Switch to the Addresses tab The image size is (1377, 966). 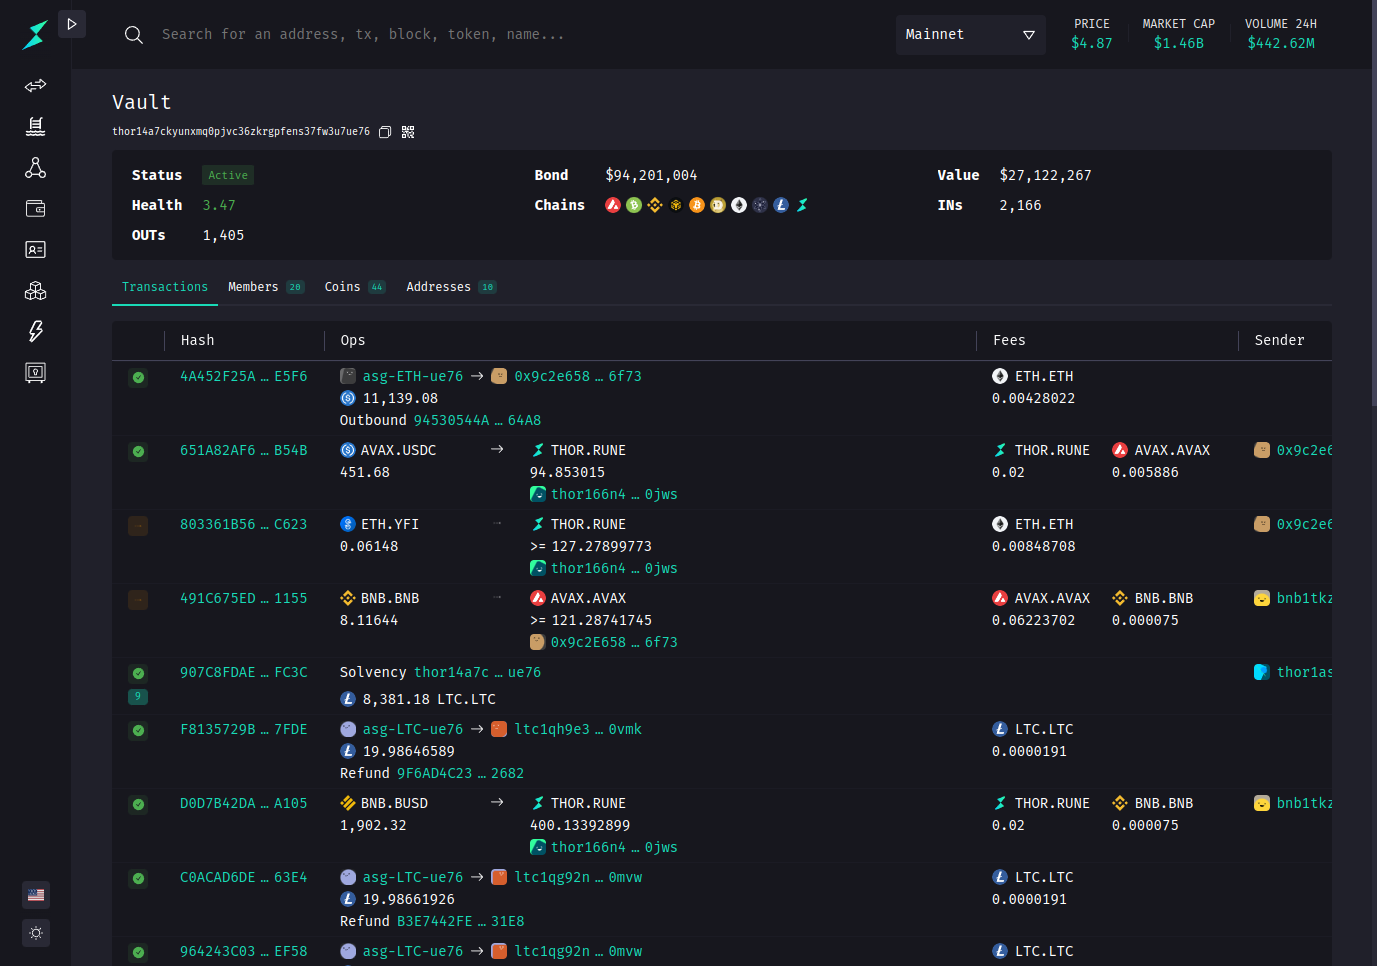[451, 287]
